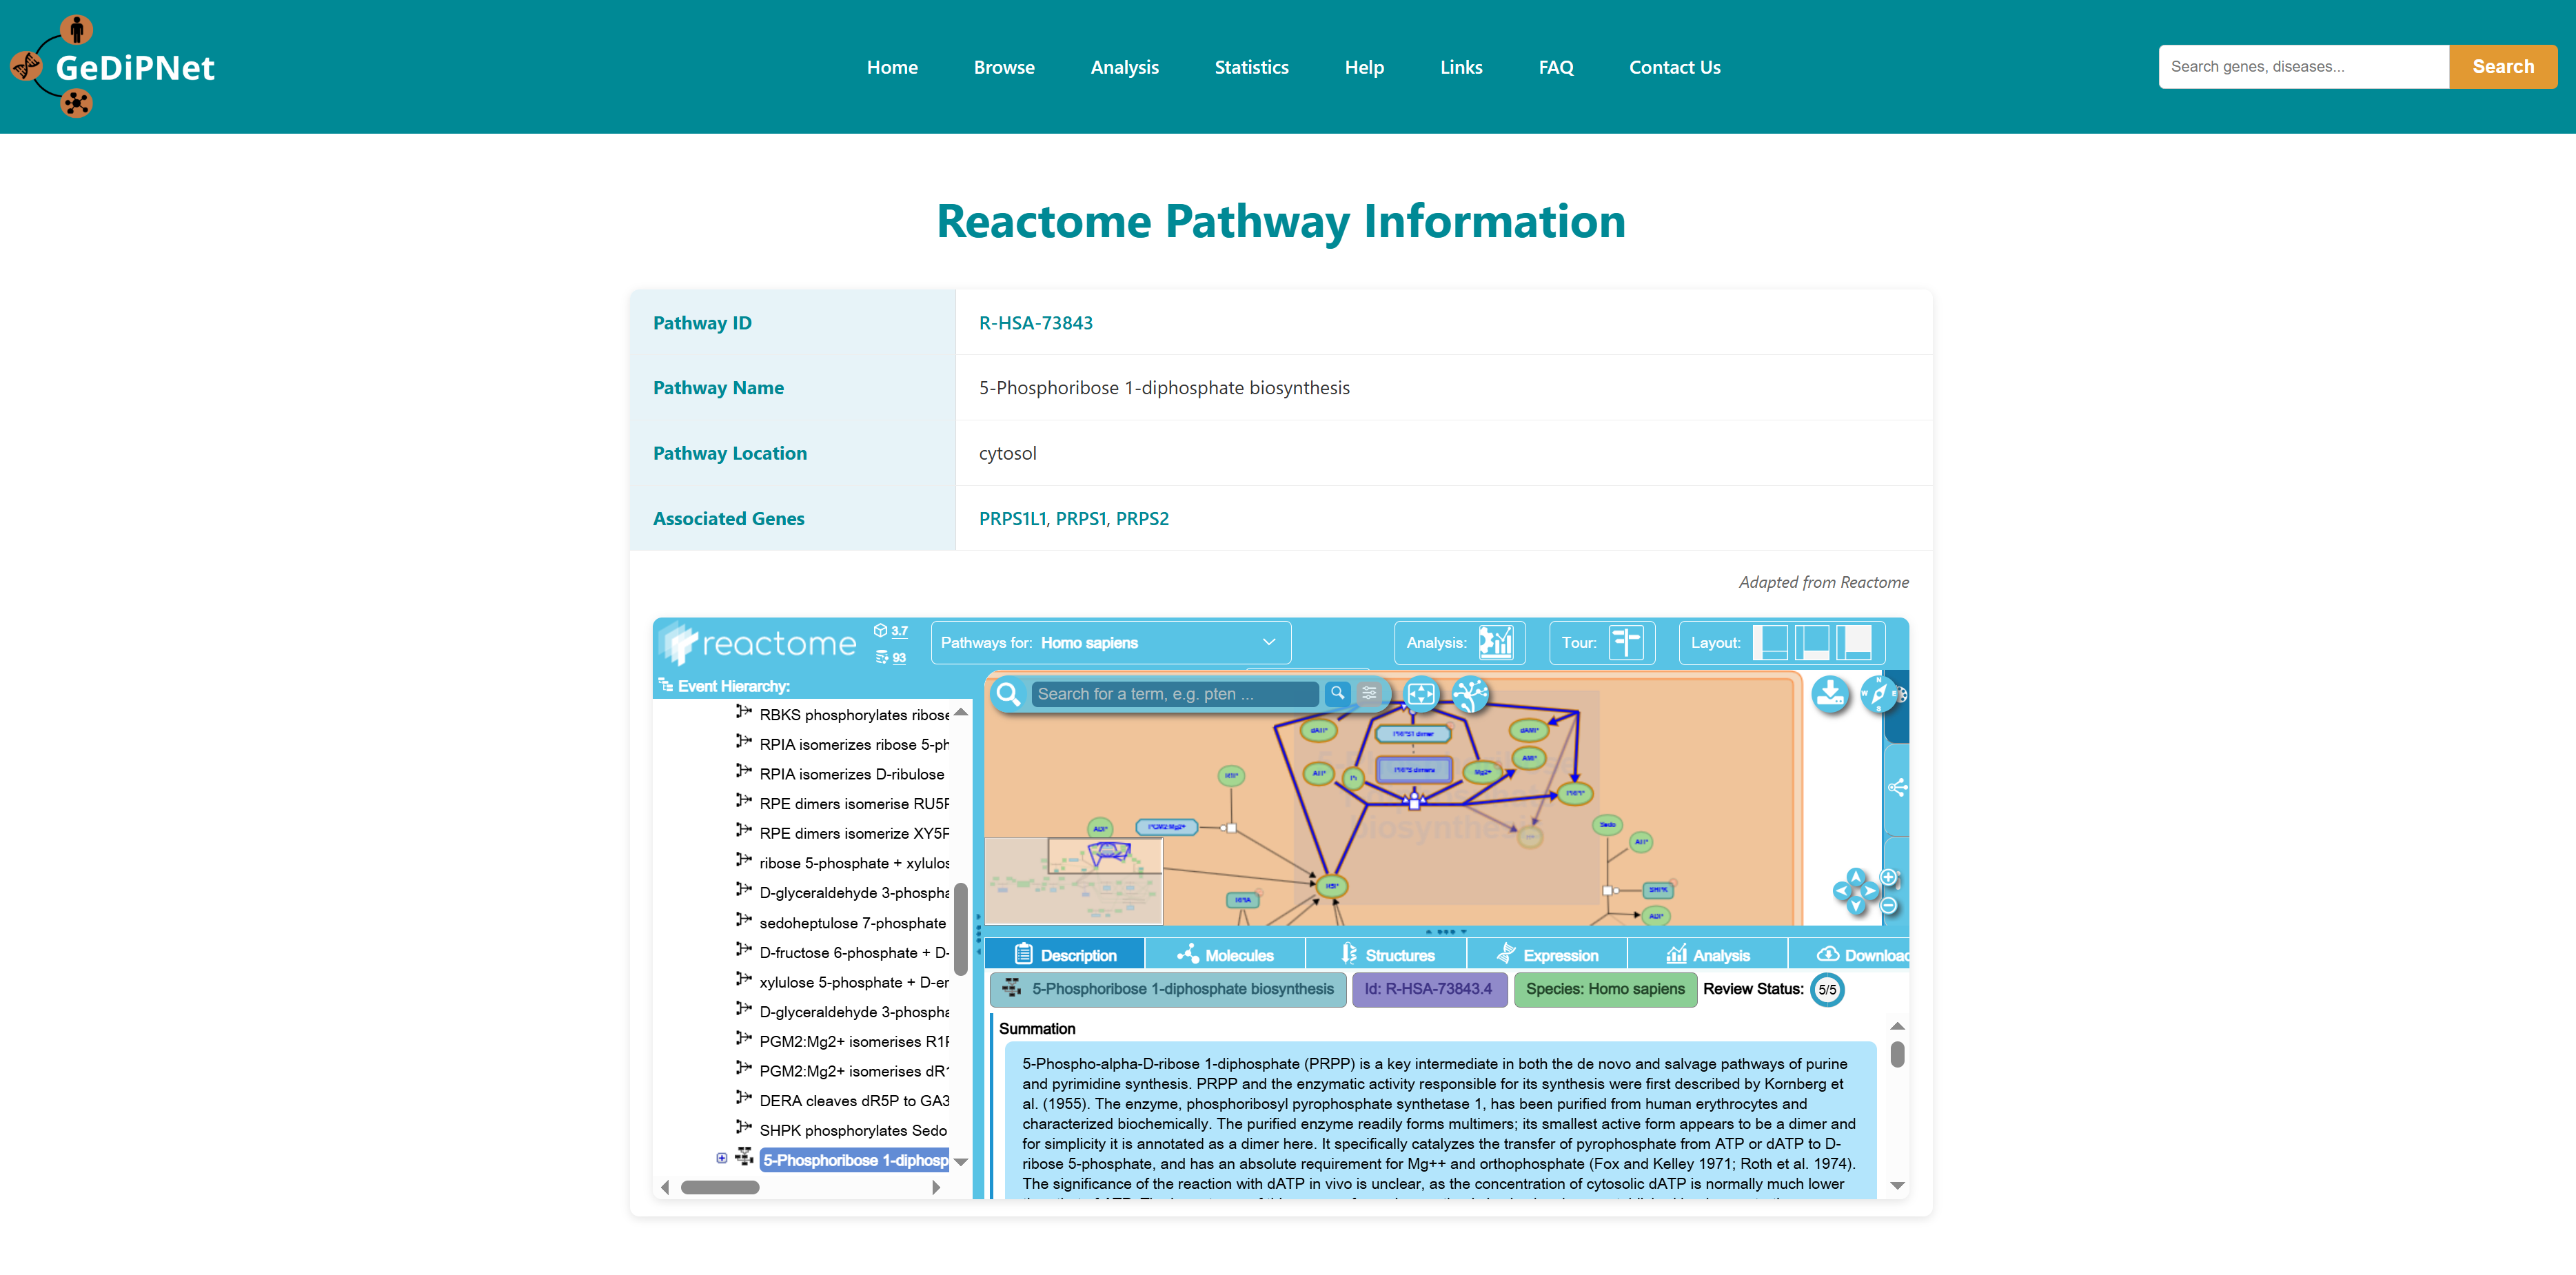Screen dimensions: 2576x1275
Task: Open the Statistics menu item
Action: pos(1251,67)
